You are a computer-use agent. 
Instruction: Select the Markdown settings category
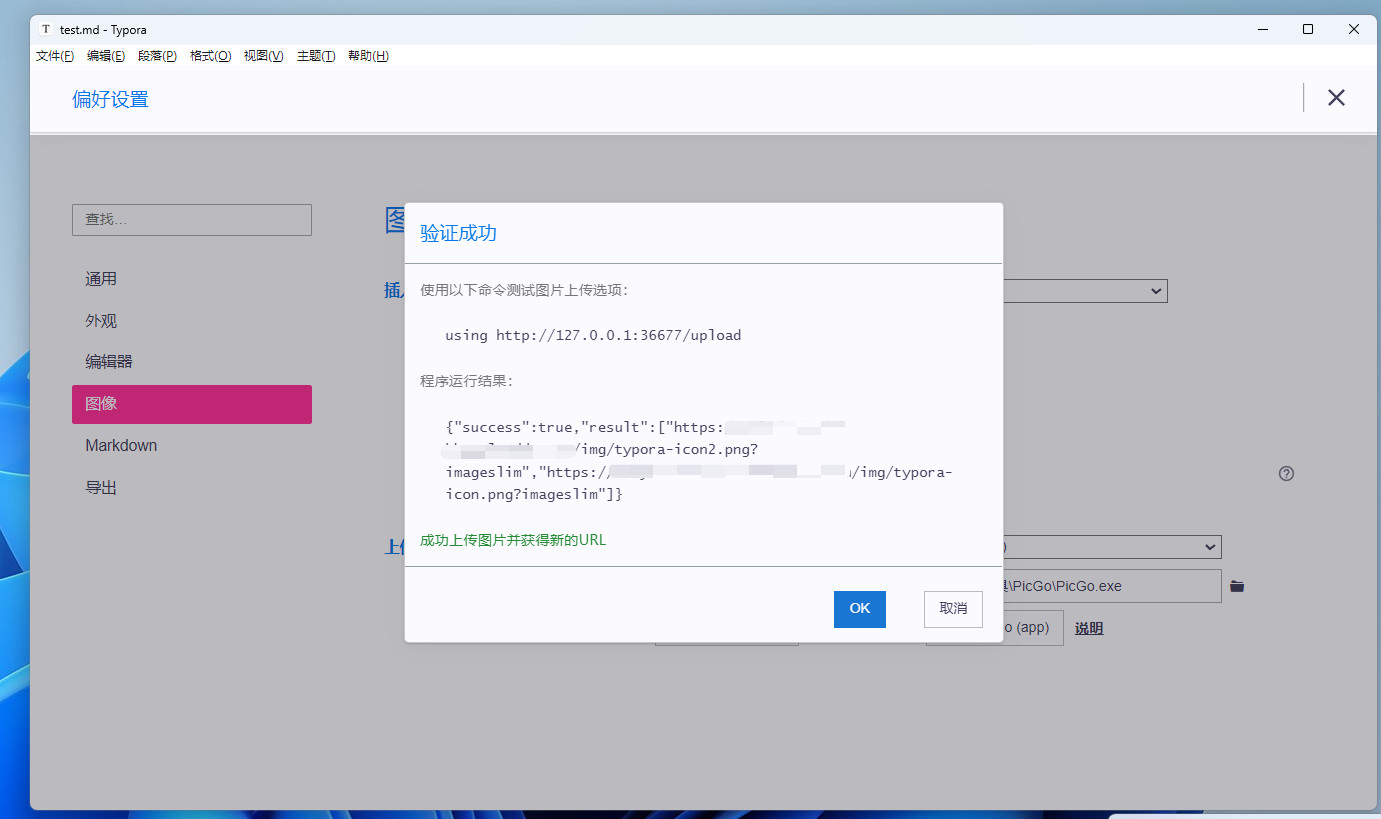click(192, 446)
